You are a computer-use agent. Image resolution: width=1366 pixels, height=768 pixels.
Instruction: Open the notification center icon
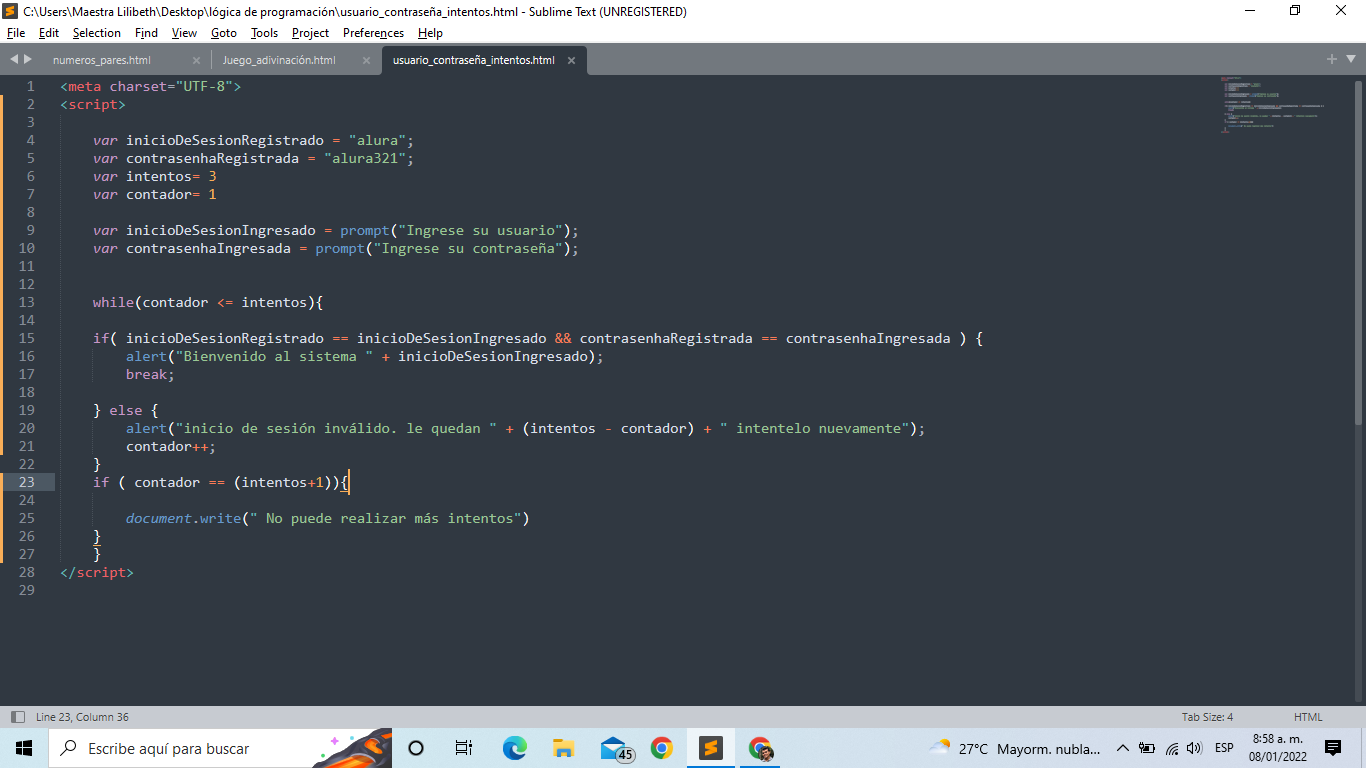pos(1333,748)
